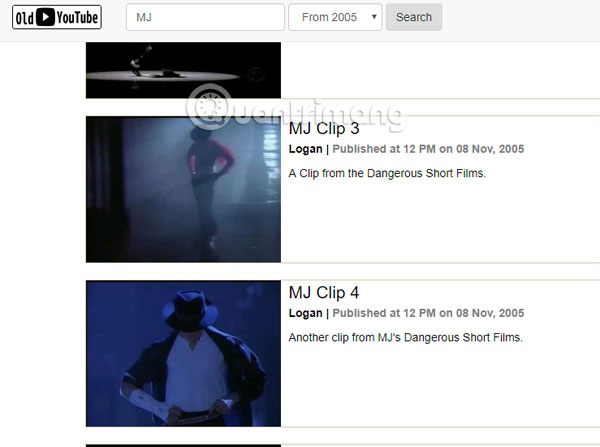600x447 pixels.
Task: Click the Old YouTube logo
Action: click(57, 17)
